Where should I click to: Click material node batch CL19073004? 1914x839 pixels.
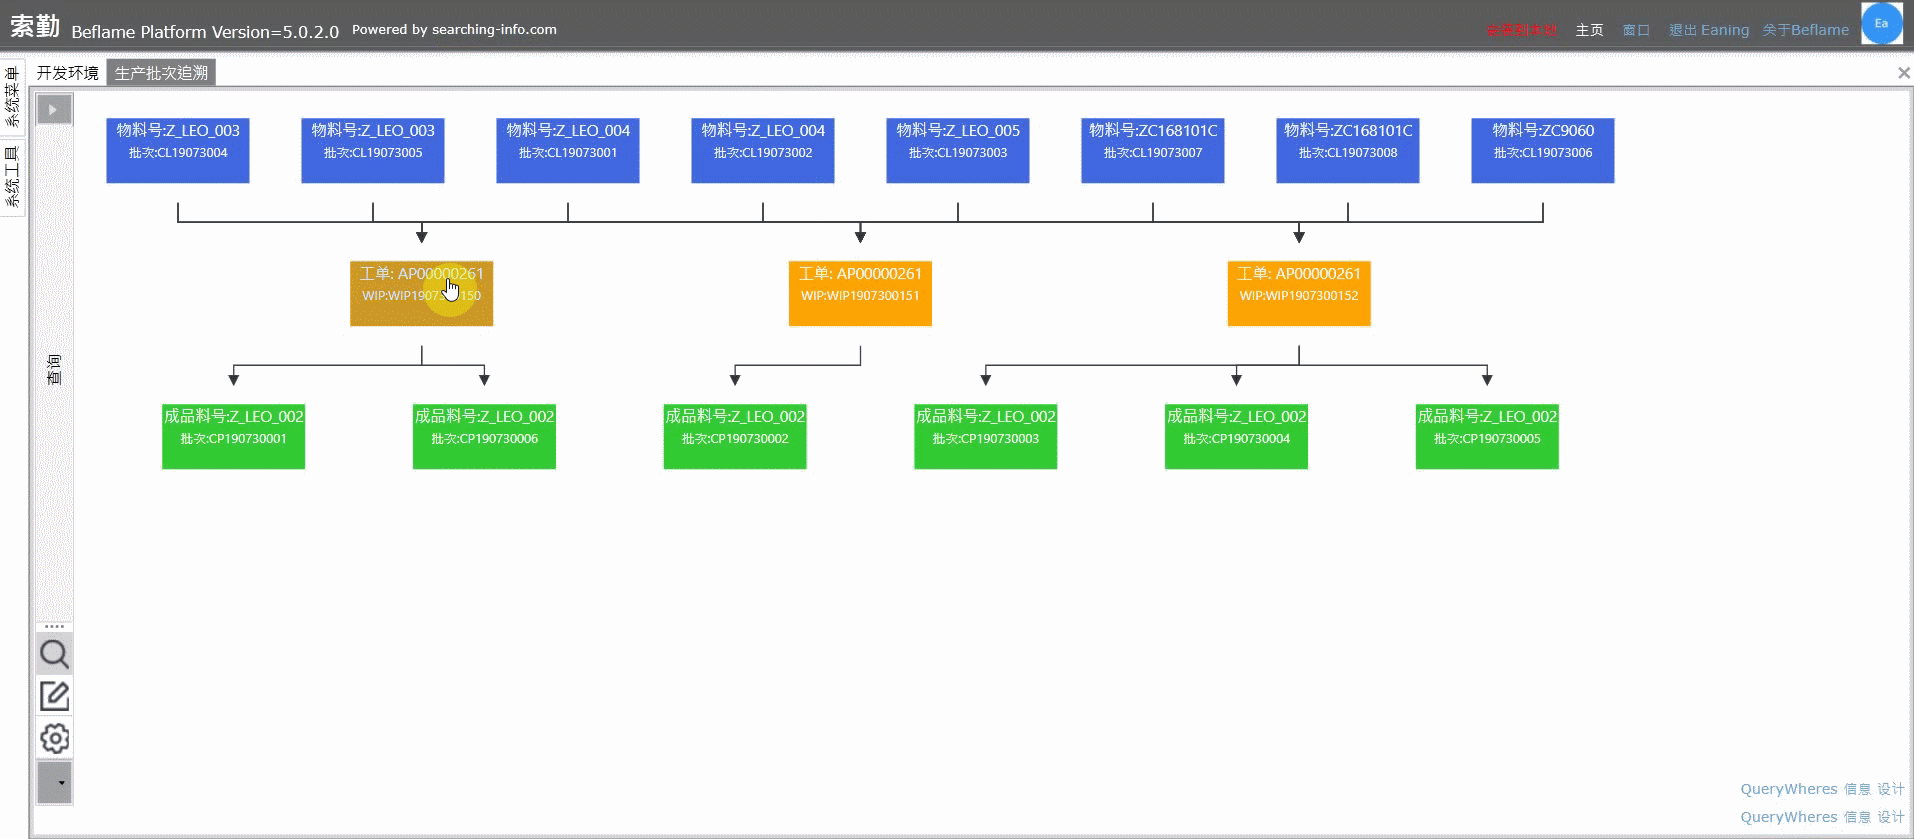coord(178,151)
